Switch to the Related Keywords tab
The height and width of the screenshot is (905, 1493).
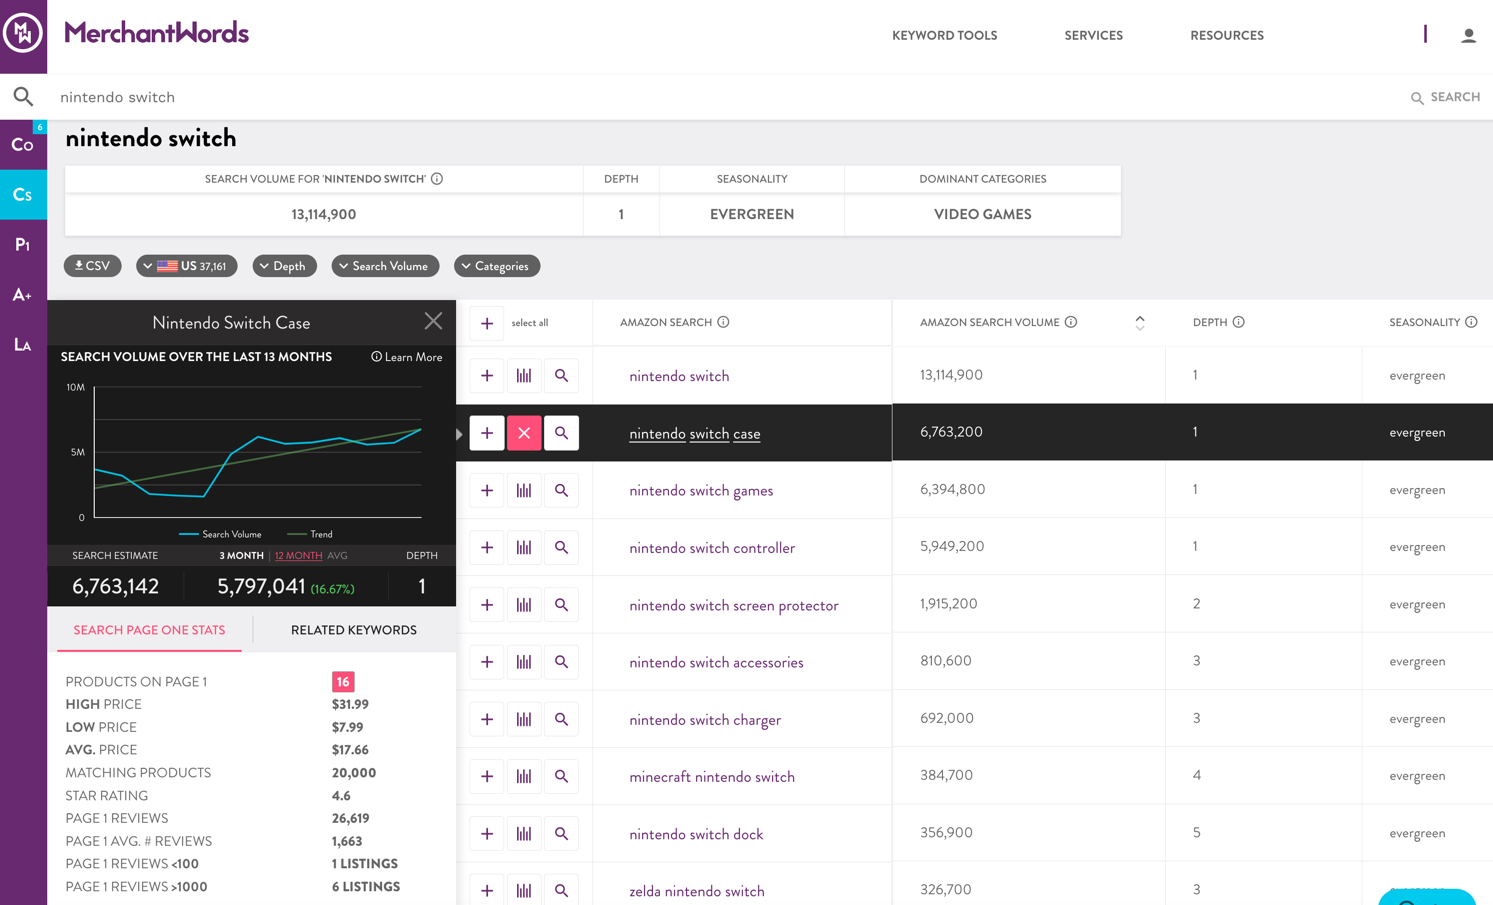[x=353, y=630]
